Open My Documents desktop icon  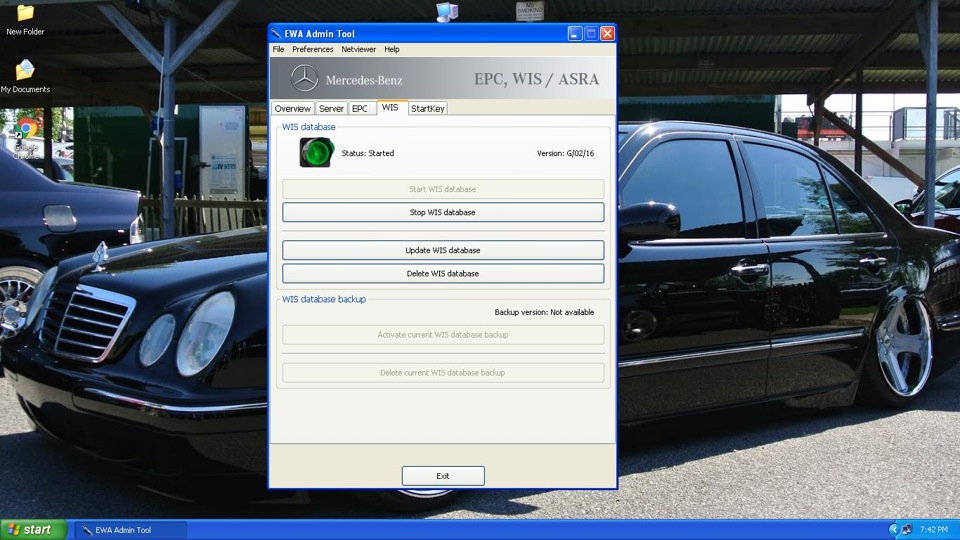pyautogui.click(x=25, y=76)
